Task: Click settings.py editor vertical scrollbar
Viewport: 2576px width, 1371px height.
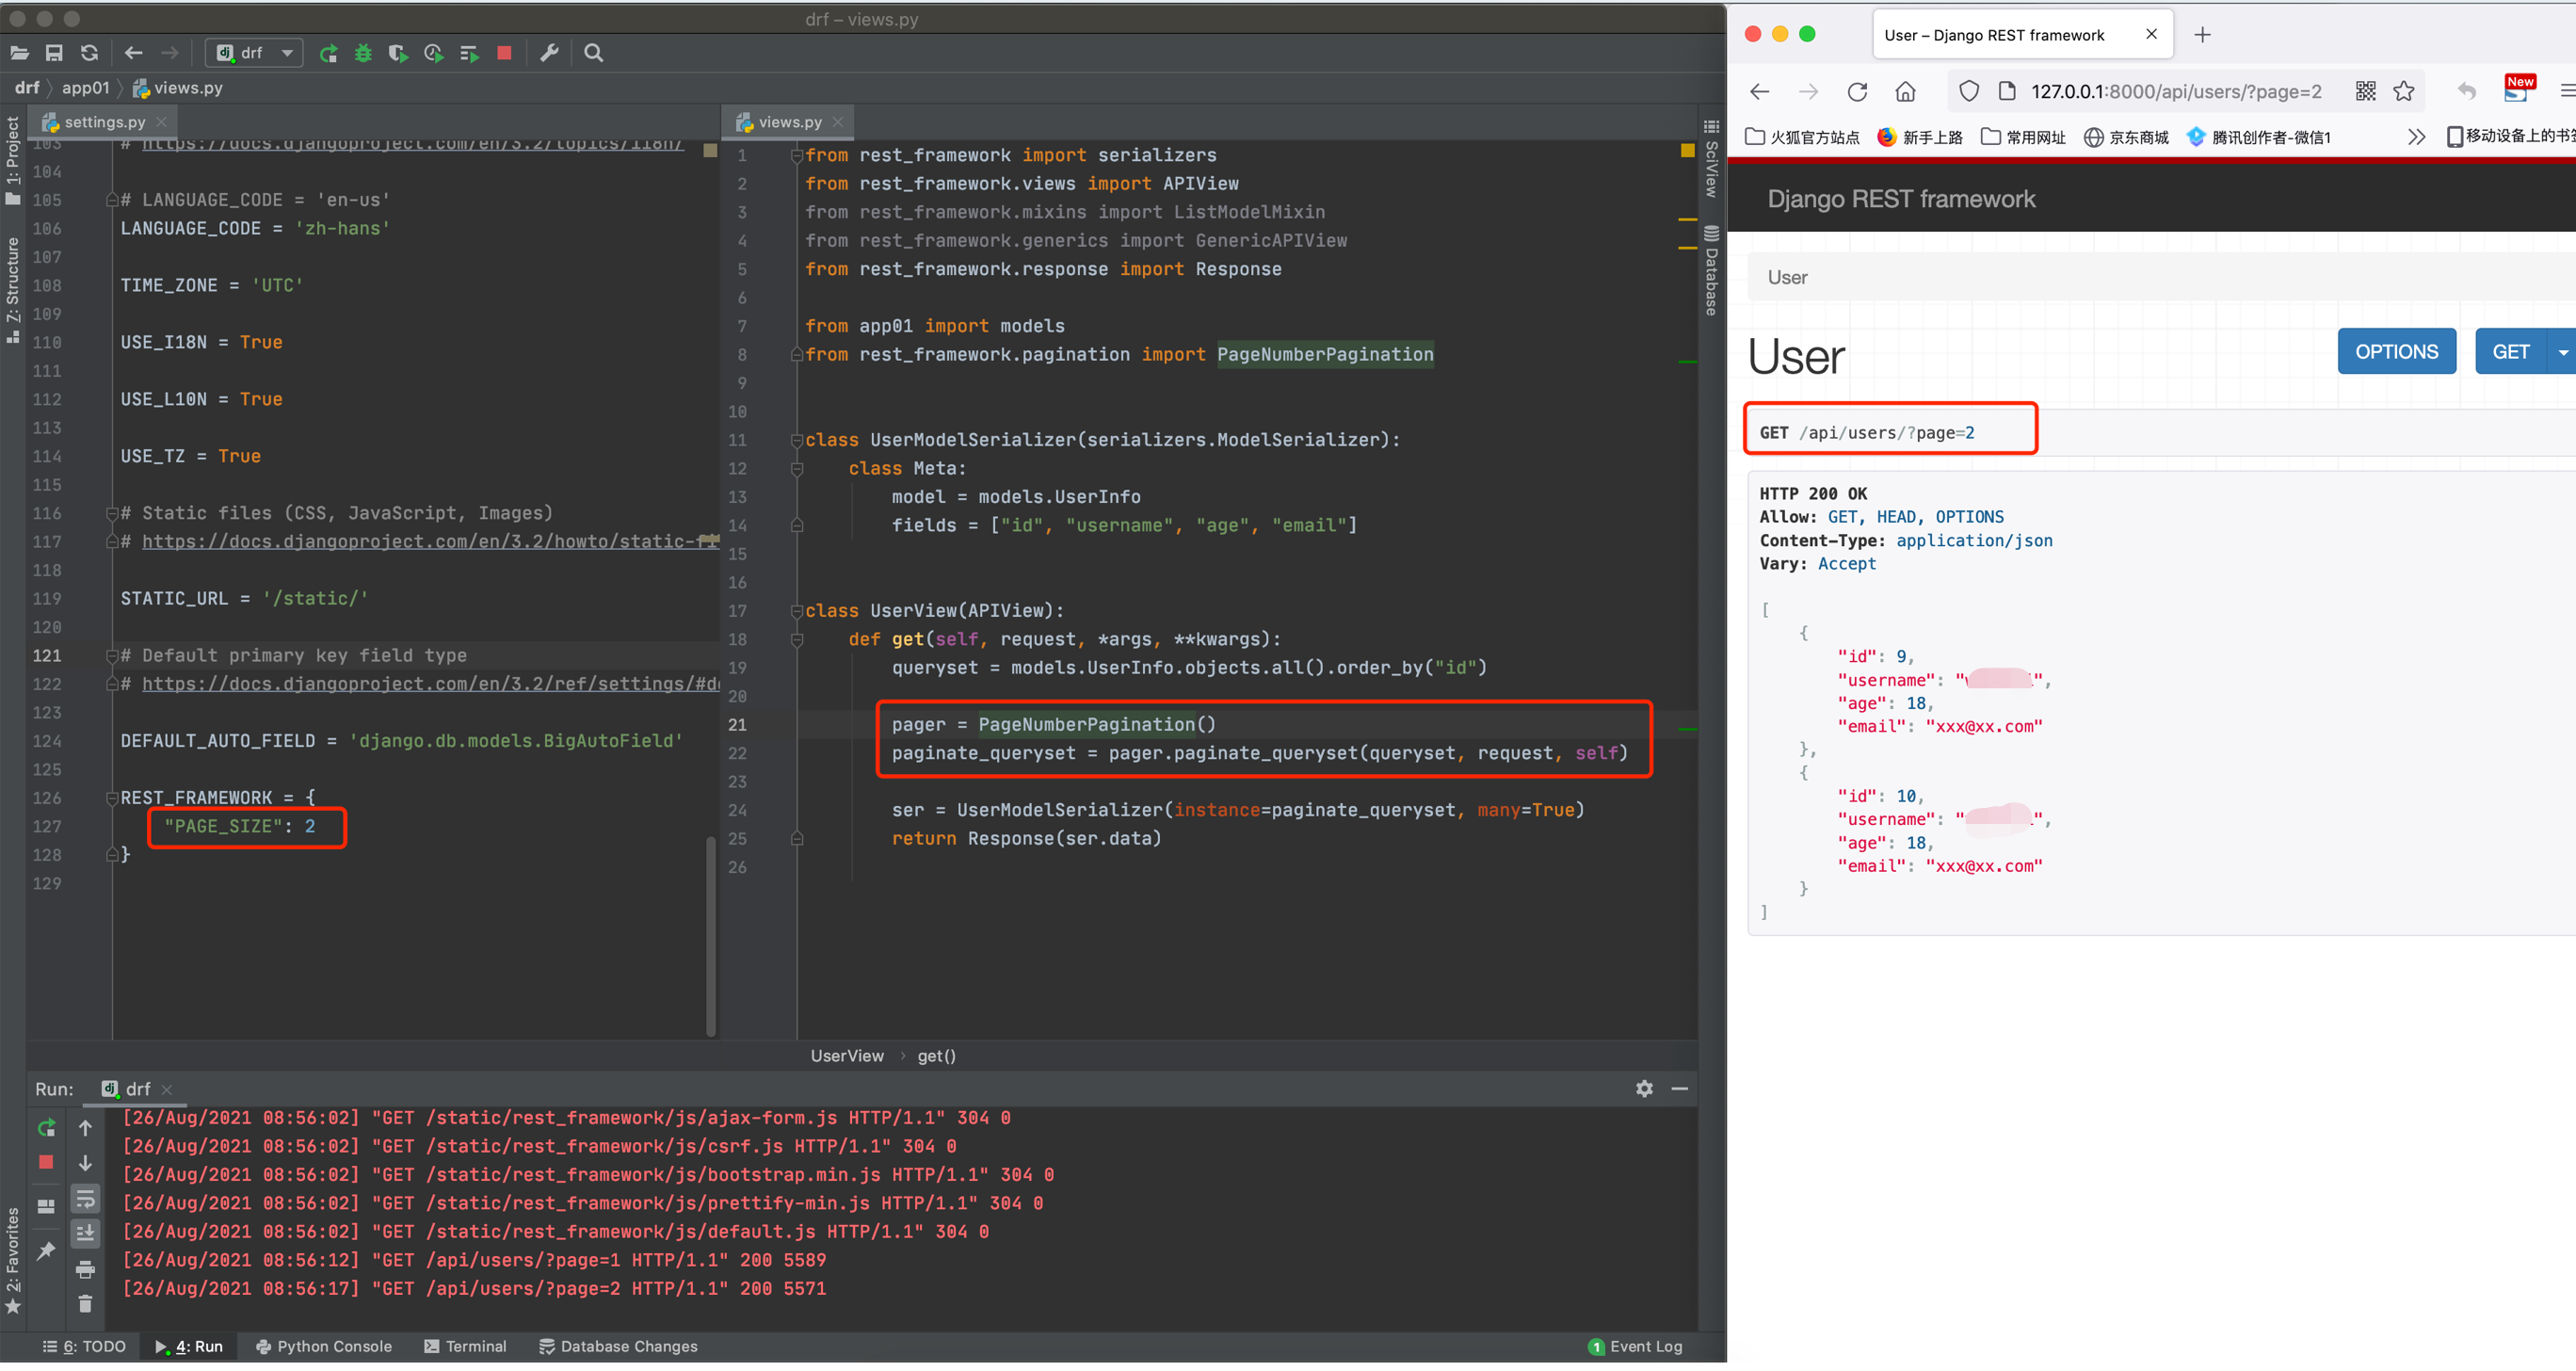Action: [711, 935]
